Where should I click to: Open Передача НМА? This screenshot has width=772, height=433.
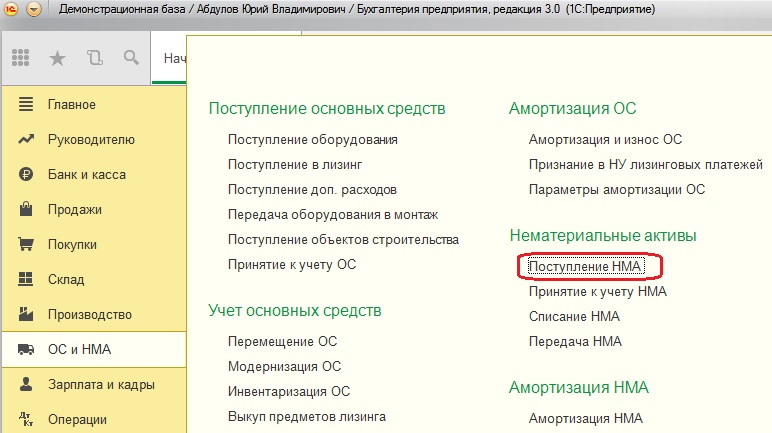coord(575,341)
